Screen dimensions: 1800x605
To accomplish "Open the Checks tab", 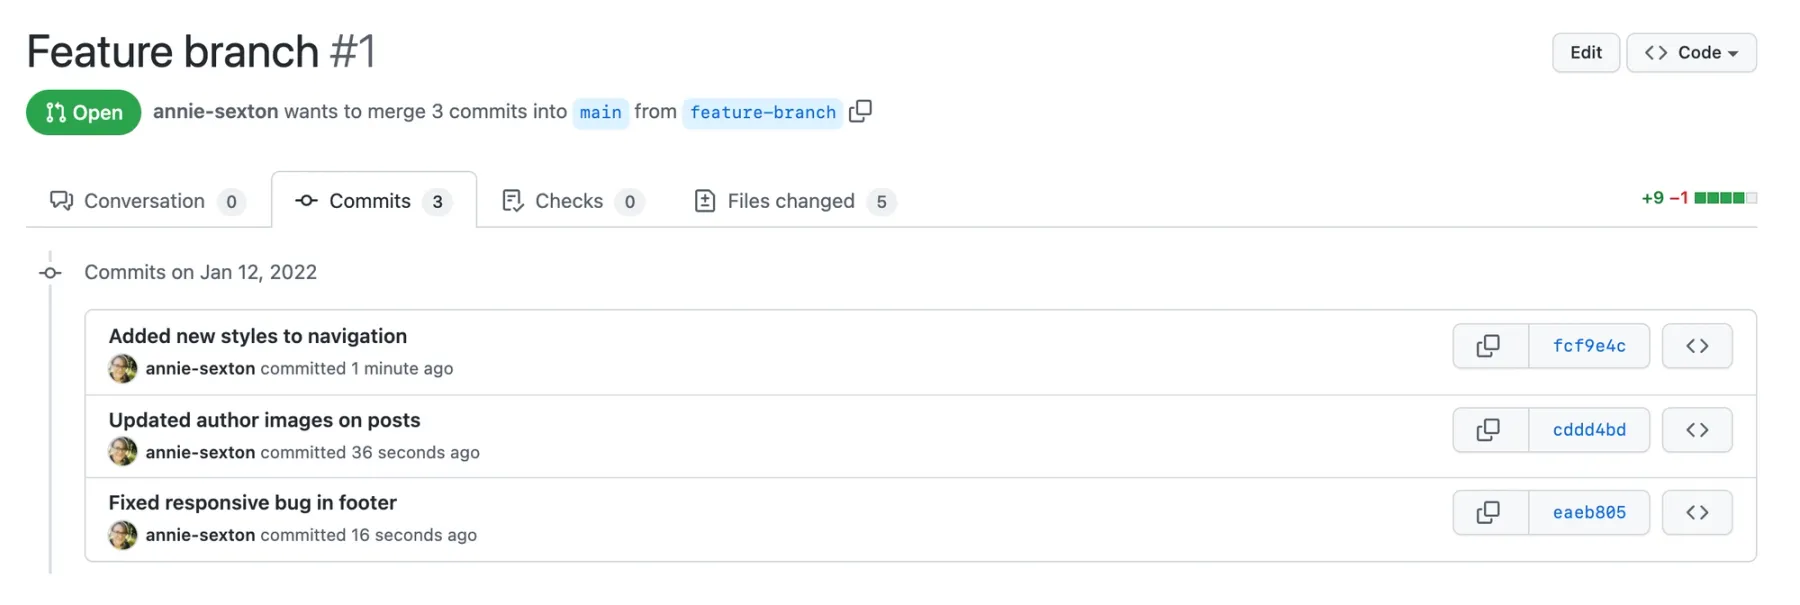I will click(572, 201).
